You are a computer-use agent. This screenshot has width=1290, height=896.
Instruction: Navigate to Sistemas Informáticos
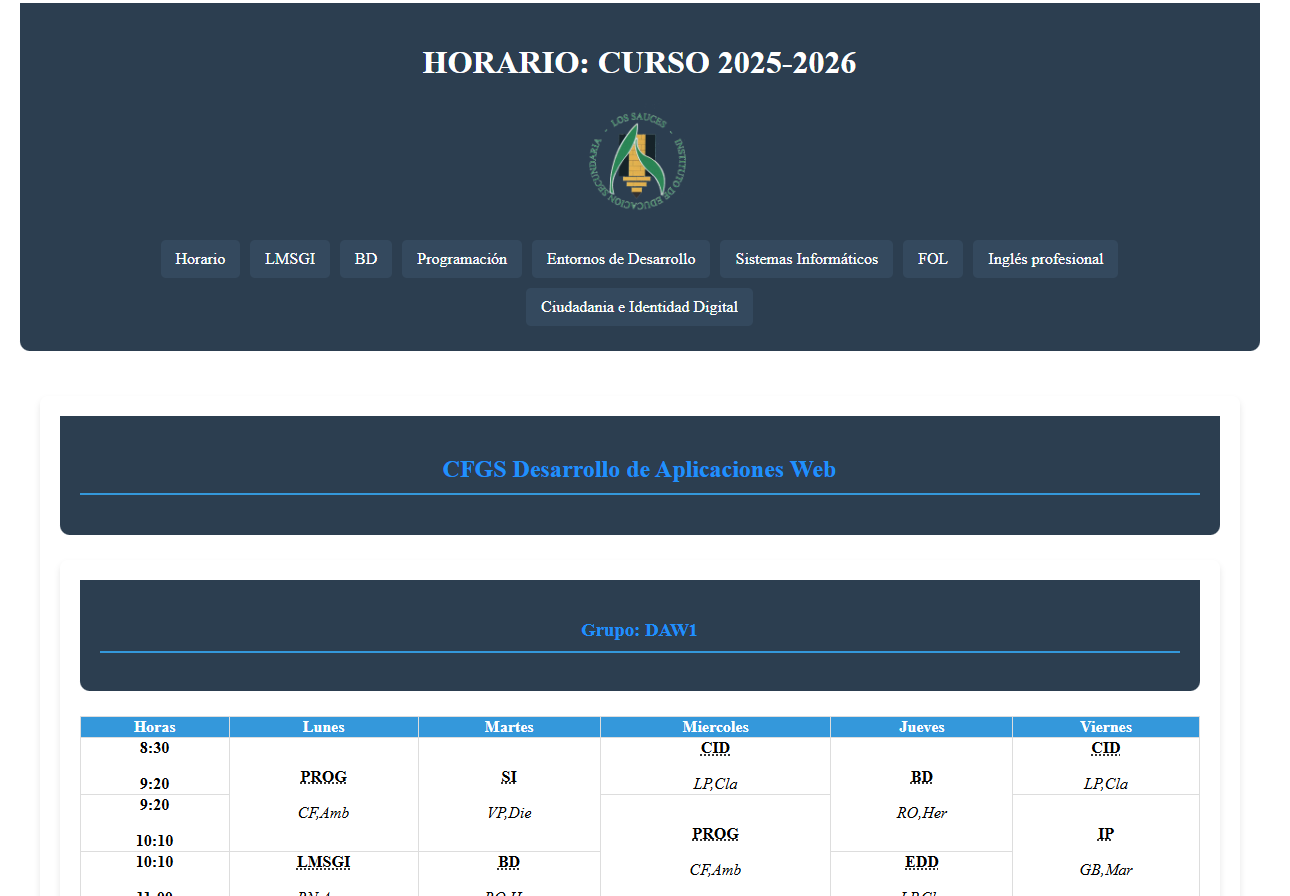tap(806, 258)
